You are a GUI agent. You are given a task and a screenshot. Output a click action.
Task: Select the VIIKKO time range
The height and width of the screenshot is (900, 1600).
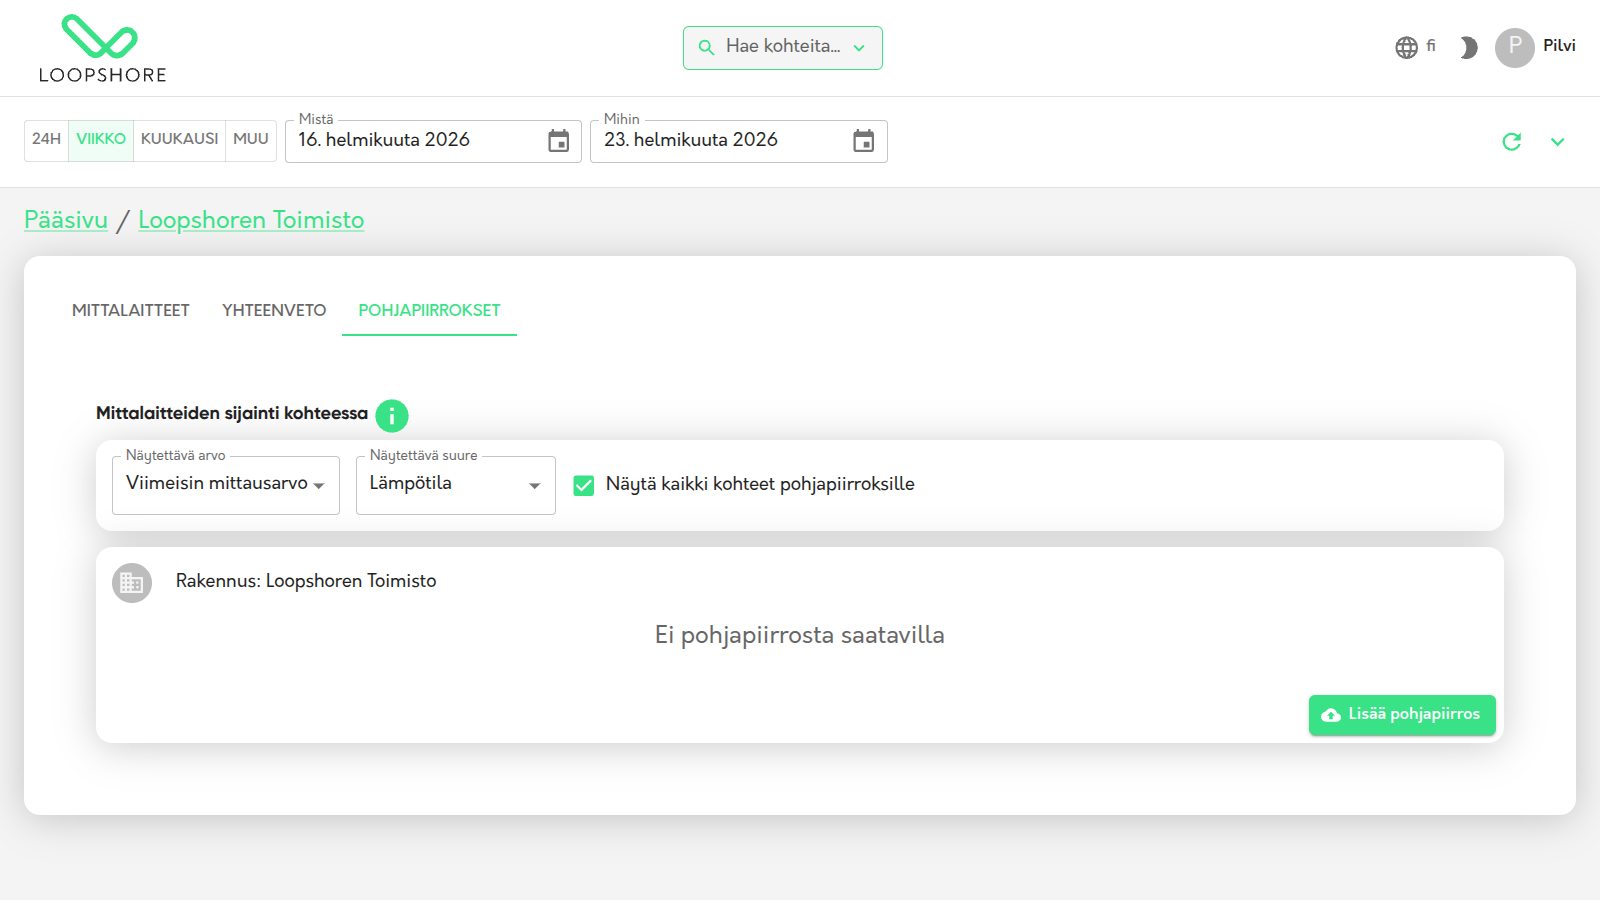pyautogui.click(x=101, y=139)
